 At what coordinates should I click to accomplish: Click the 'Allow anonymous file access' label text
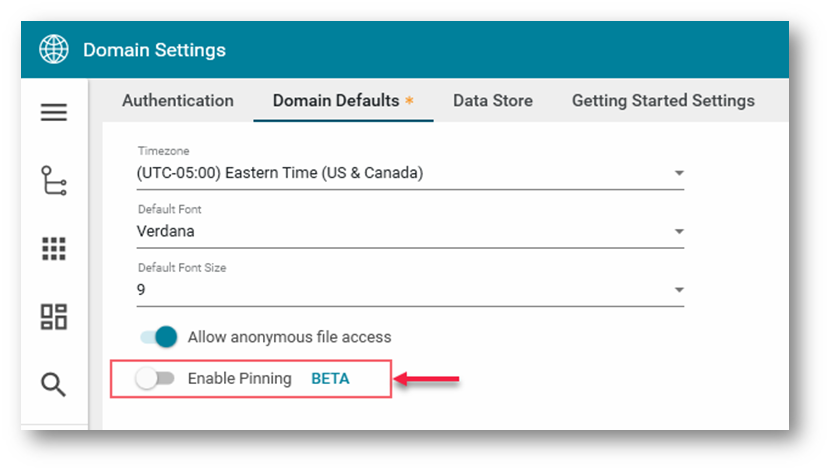point(289,337)
